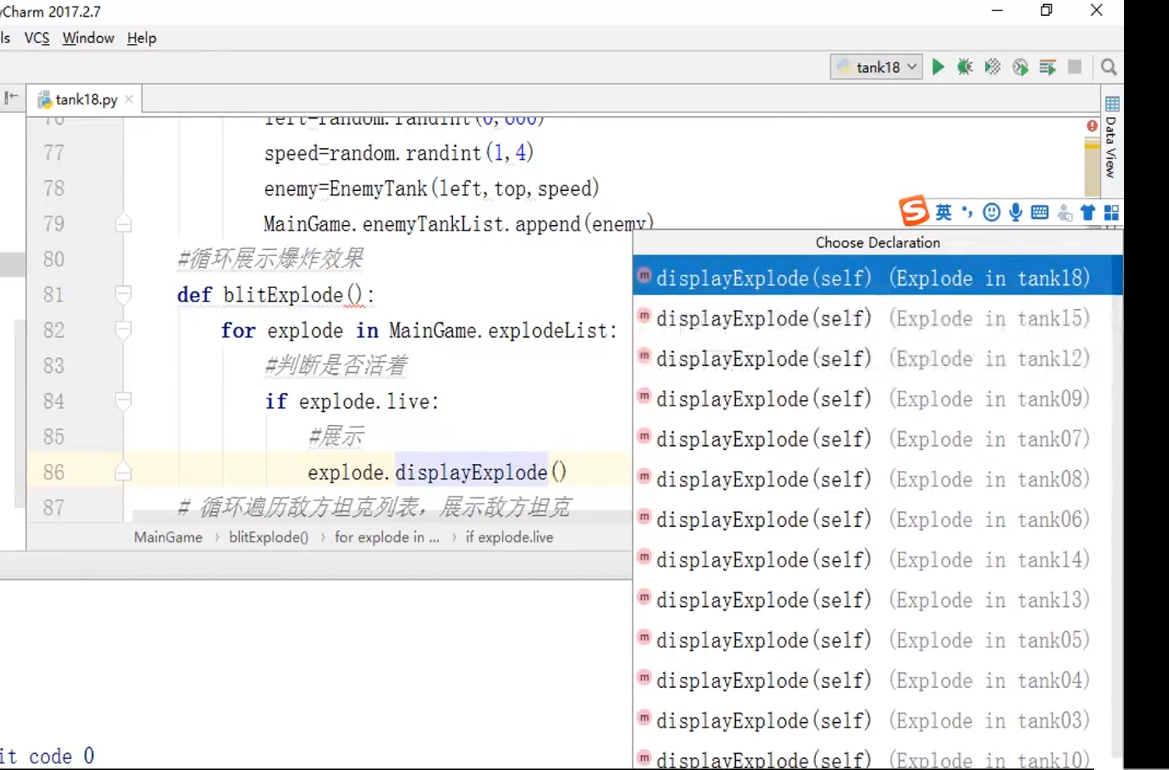
Task: Click the blitExplode function name on line 81
Action: (x=283, y=295)
